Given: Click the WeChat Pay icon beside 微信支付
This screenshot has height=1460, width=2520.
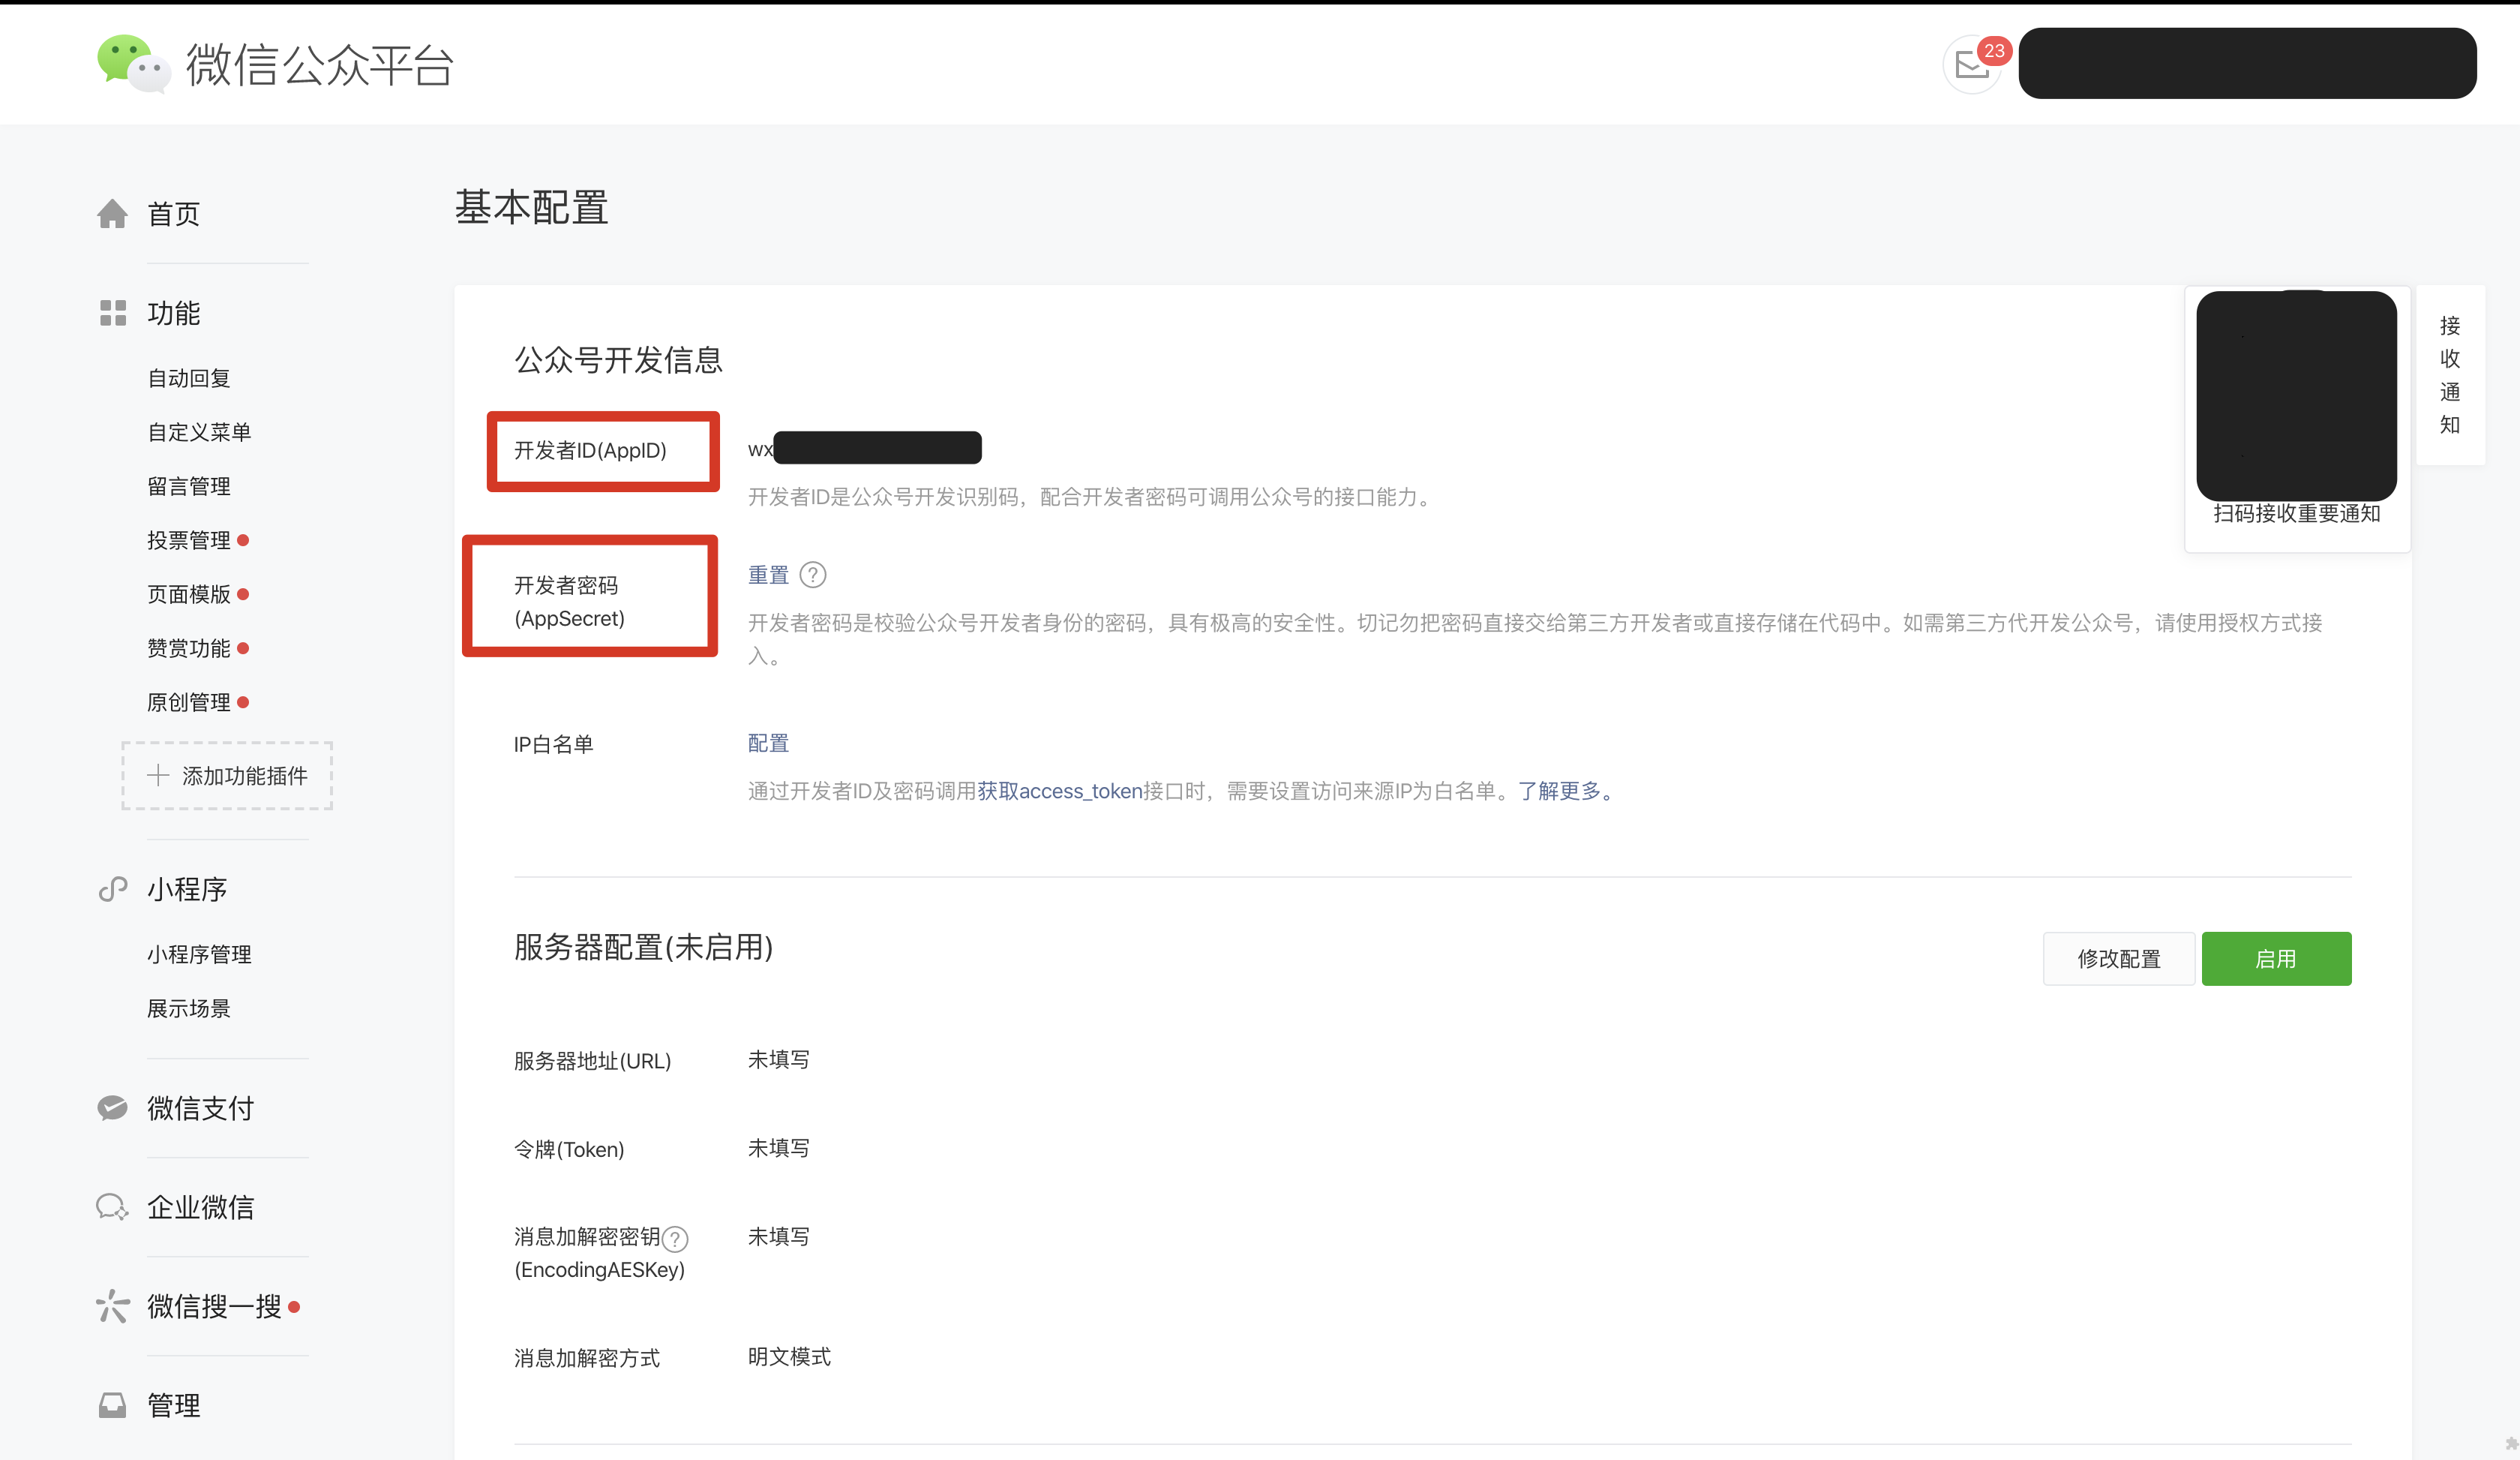Looking at the screenshot, I should coord(112,1108).
